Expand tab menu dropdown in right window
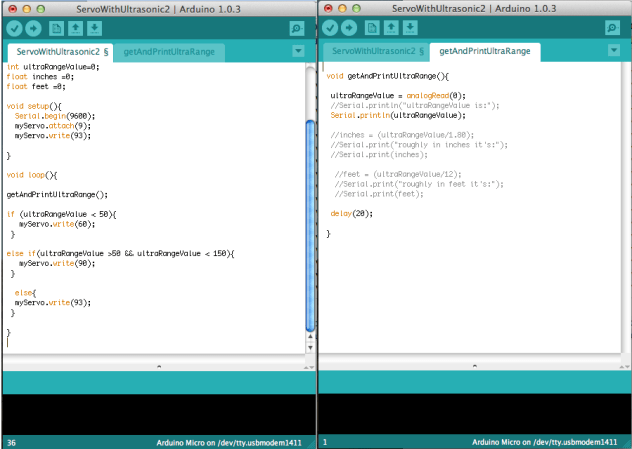The image size is (632, 449). 614,51
